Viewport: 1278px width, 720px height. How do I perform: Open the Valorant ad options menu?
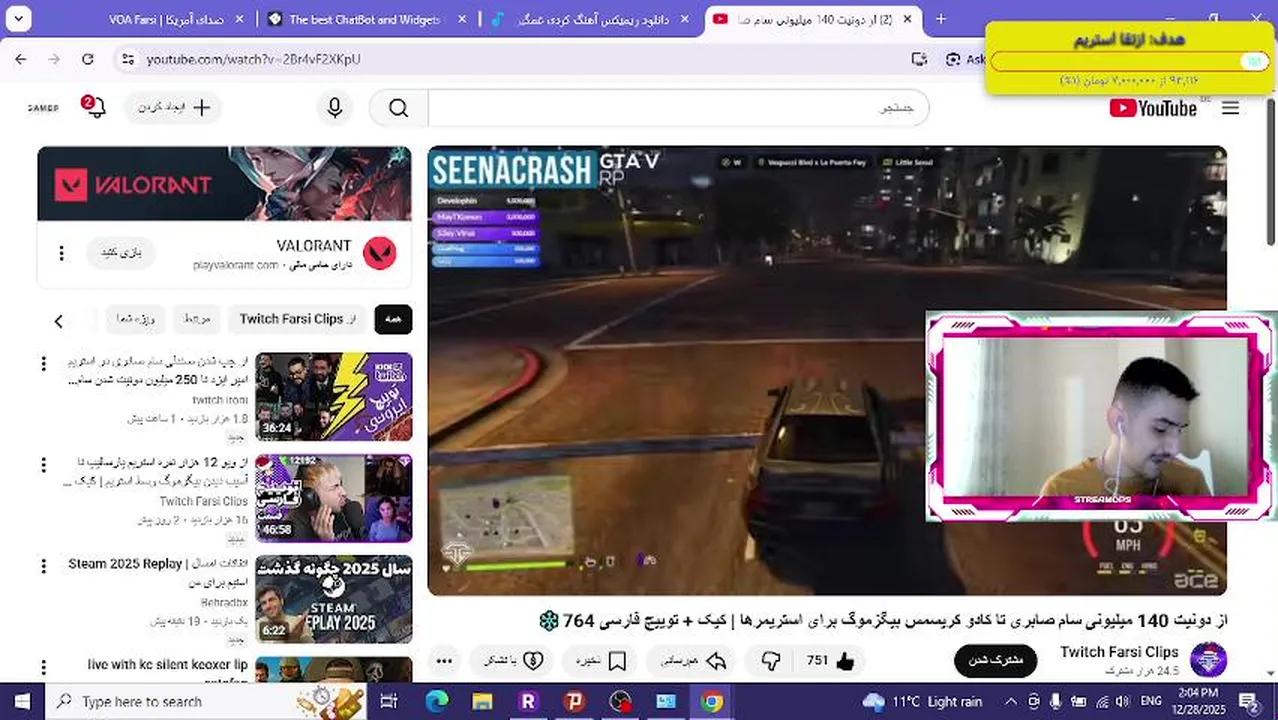click(x=61, y=254)
